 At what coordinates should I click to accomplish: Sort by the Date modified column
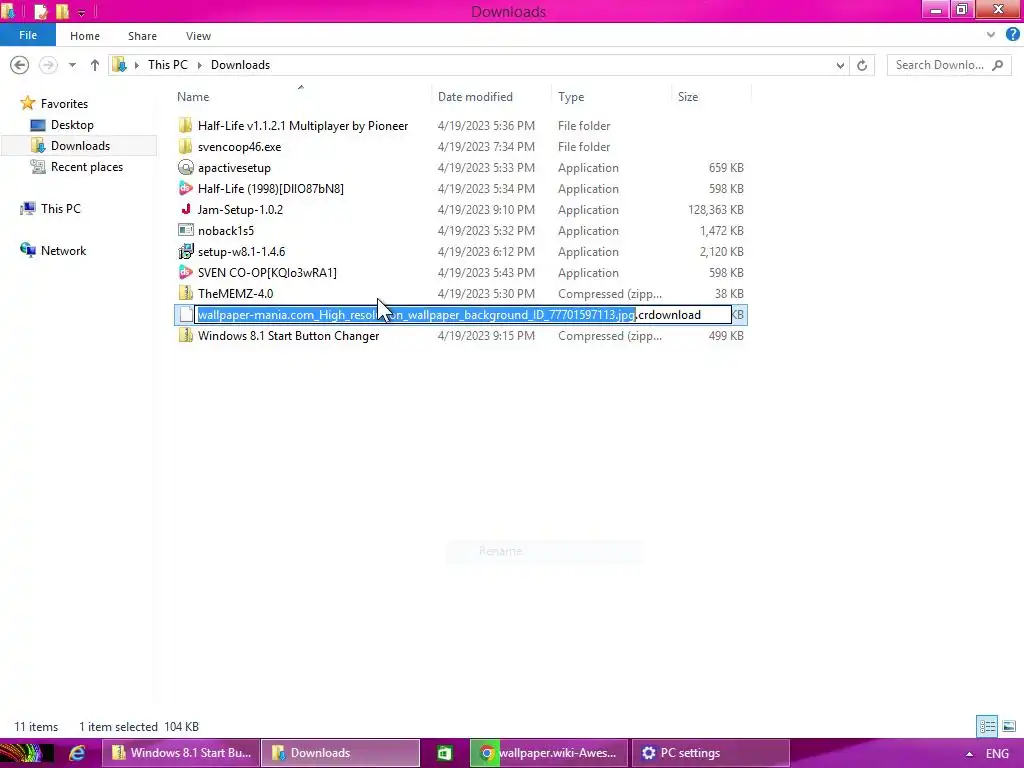click(475, 97)
